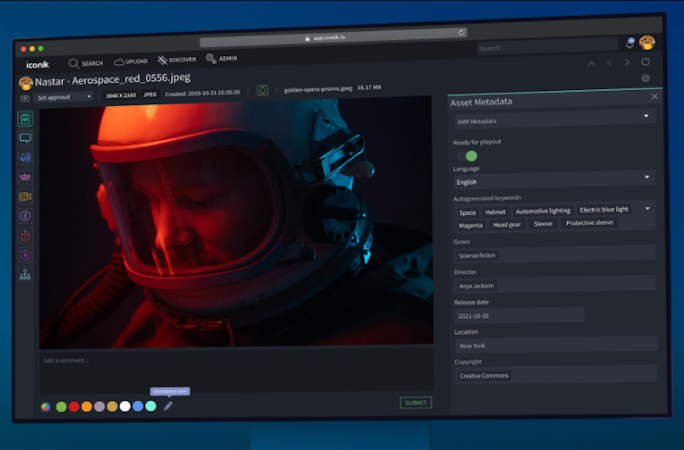Toggle the Ready for playout switch
Viewport: 684px width, 450px height.
[x=467, y=155]
